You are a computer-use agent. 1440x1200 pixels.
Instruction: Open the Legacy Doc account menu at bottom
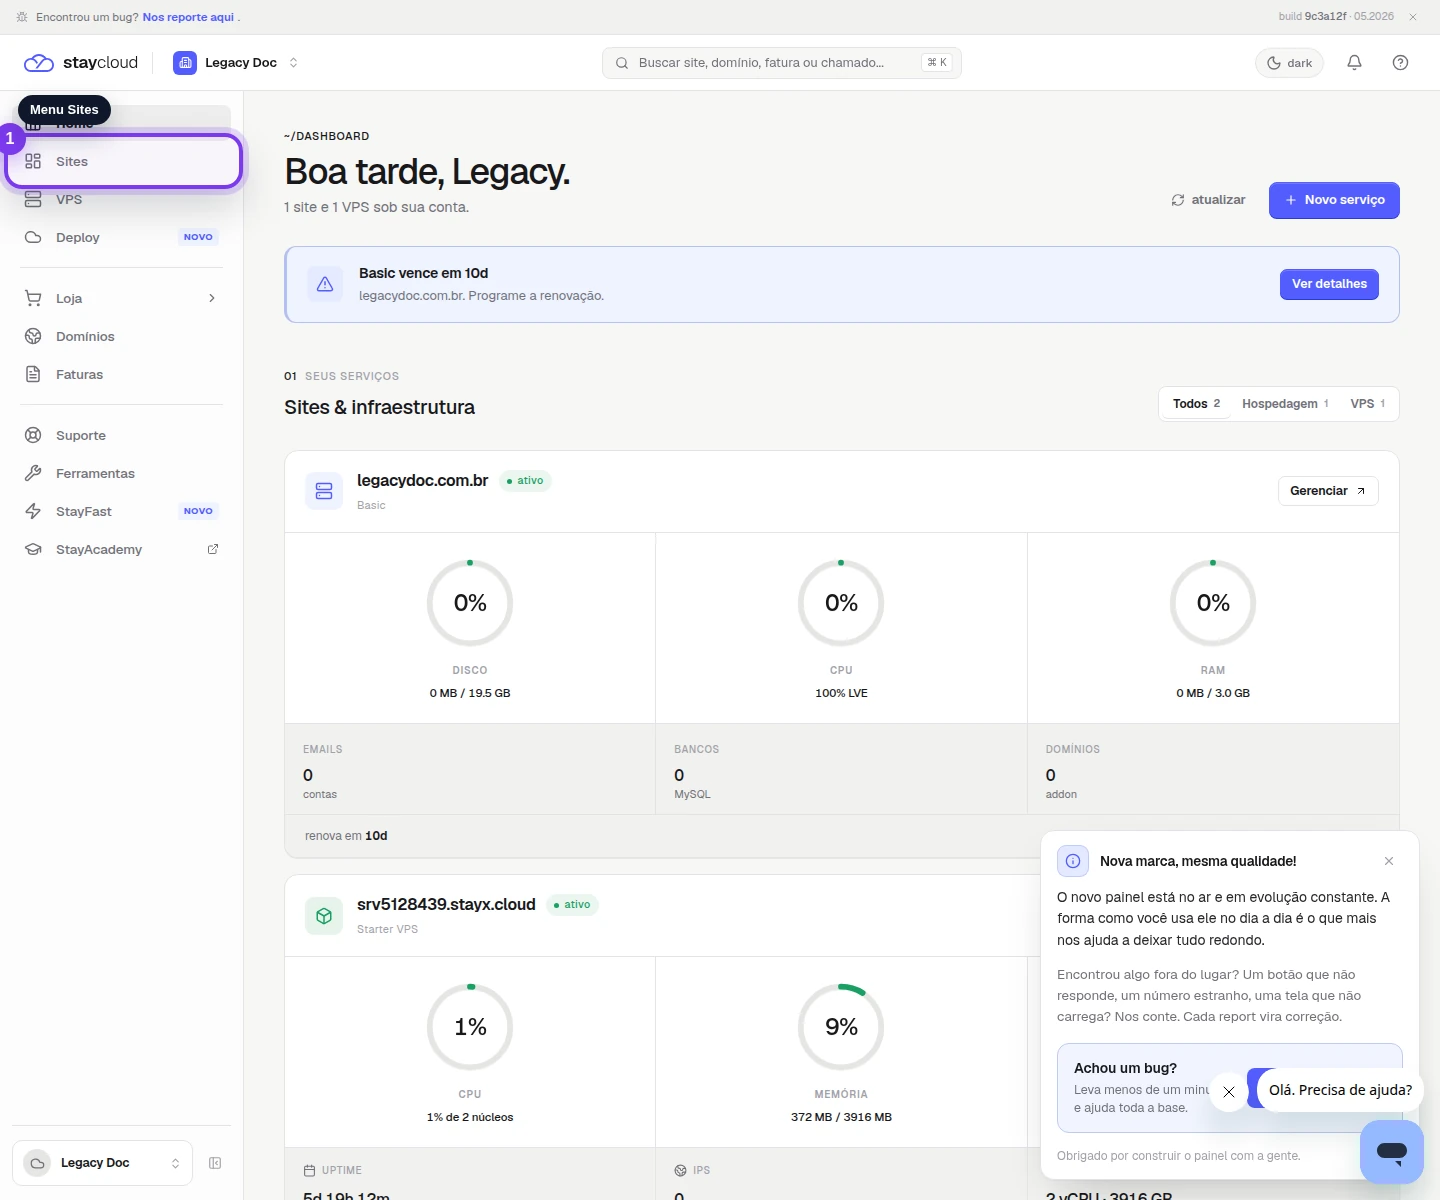(102, 1163)
